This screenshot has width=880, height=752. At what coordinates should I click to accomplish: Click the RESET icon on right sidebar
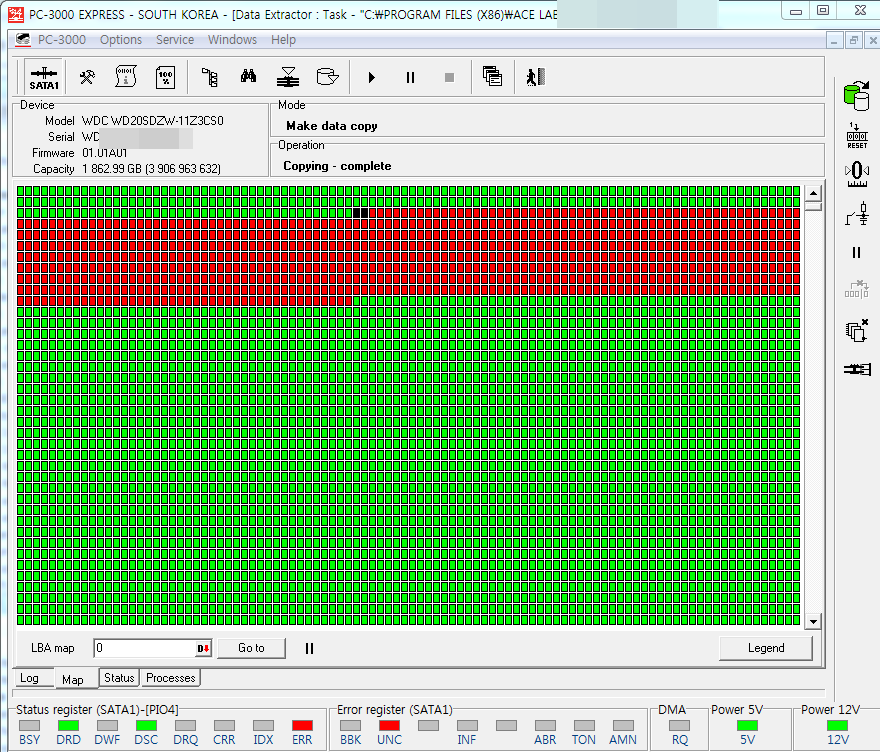[x=857, y=136]
